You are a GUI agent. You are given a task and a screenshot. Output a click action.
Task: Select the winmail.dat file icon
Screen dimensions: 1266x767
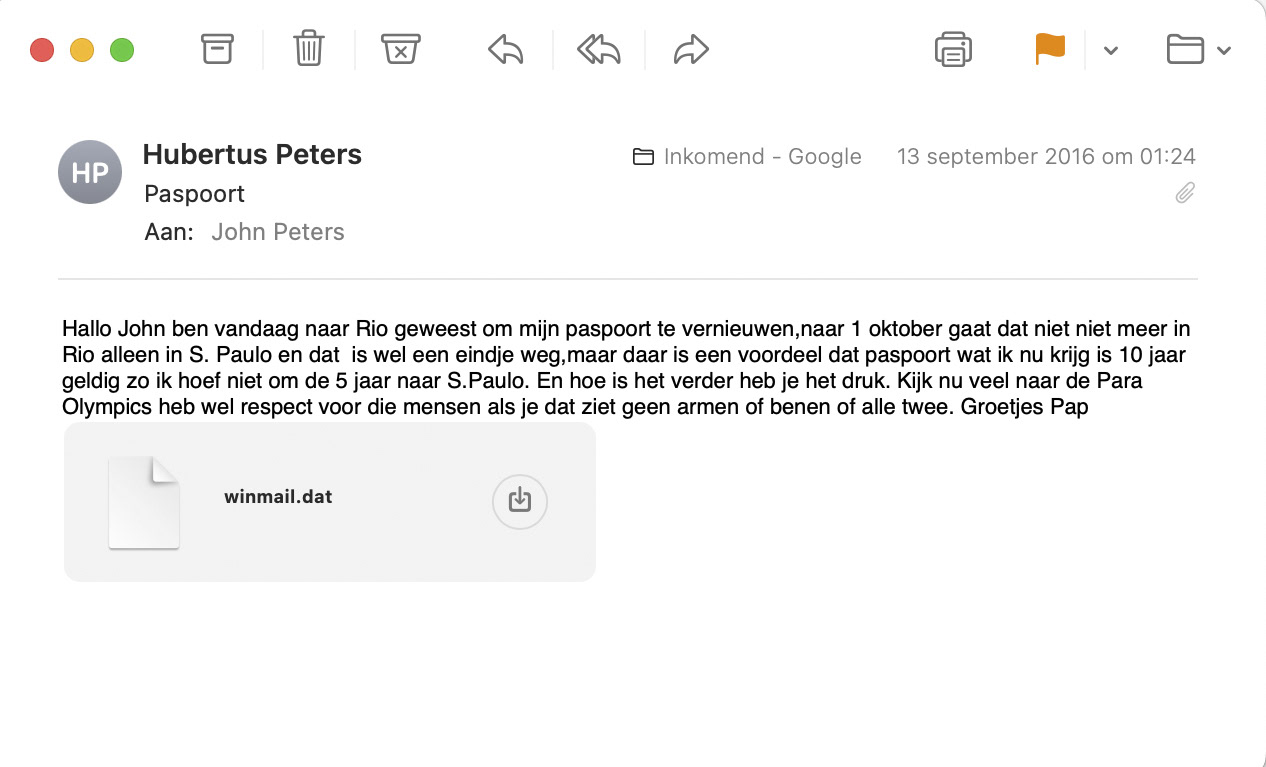pos(144,503)
